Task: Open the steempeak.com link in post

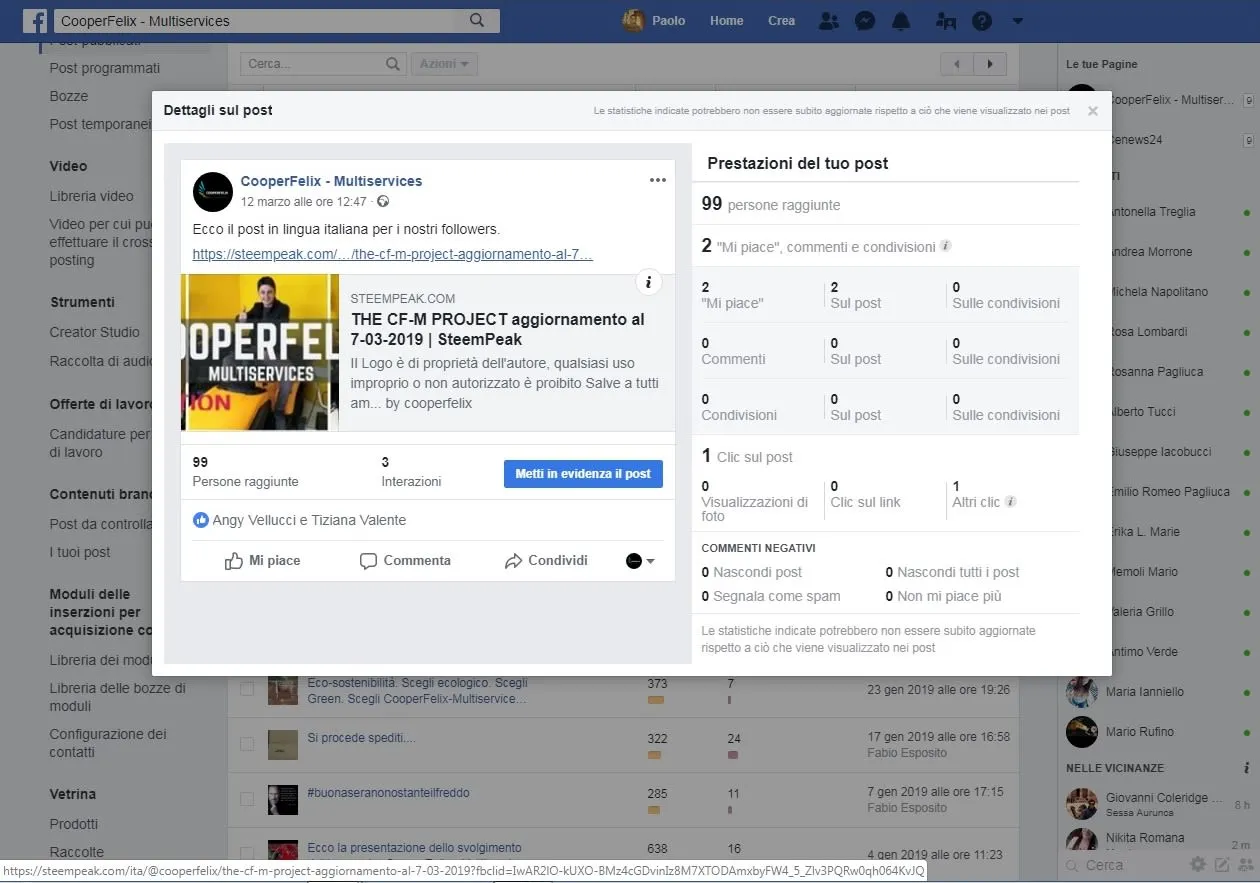Action: click(x=392, y=254)
